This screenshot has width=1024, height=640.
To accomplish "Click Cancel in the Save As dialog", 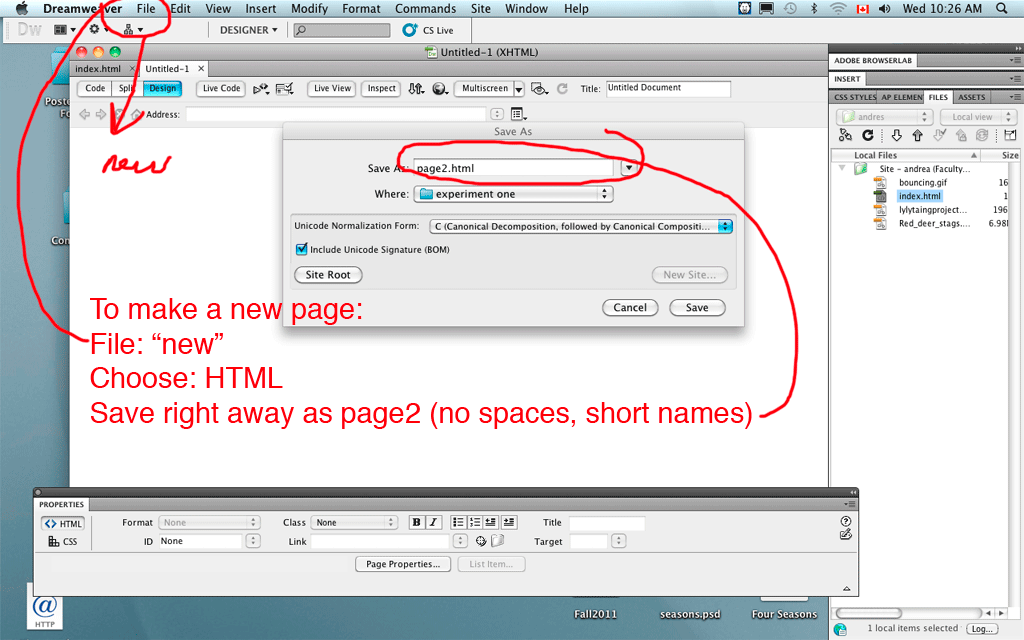I will [x=630, y=308].
